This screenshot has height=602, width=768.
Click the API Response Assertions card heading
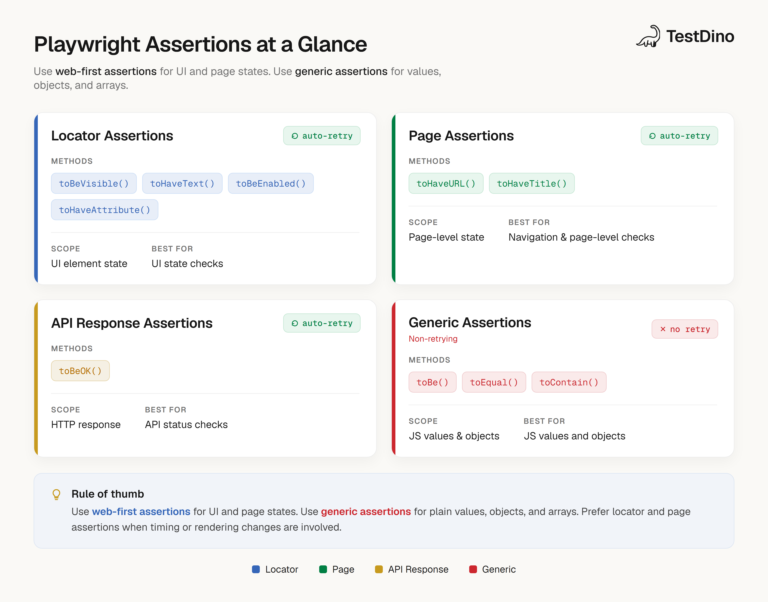[132, 323]
